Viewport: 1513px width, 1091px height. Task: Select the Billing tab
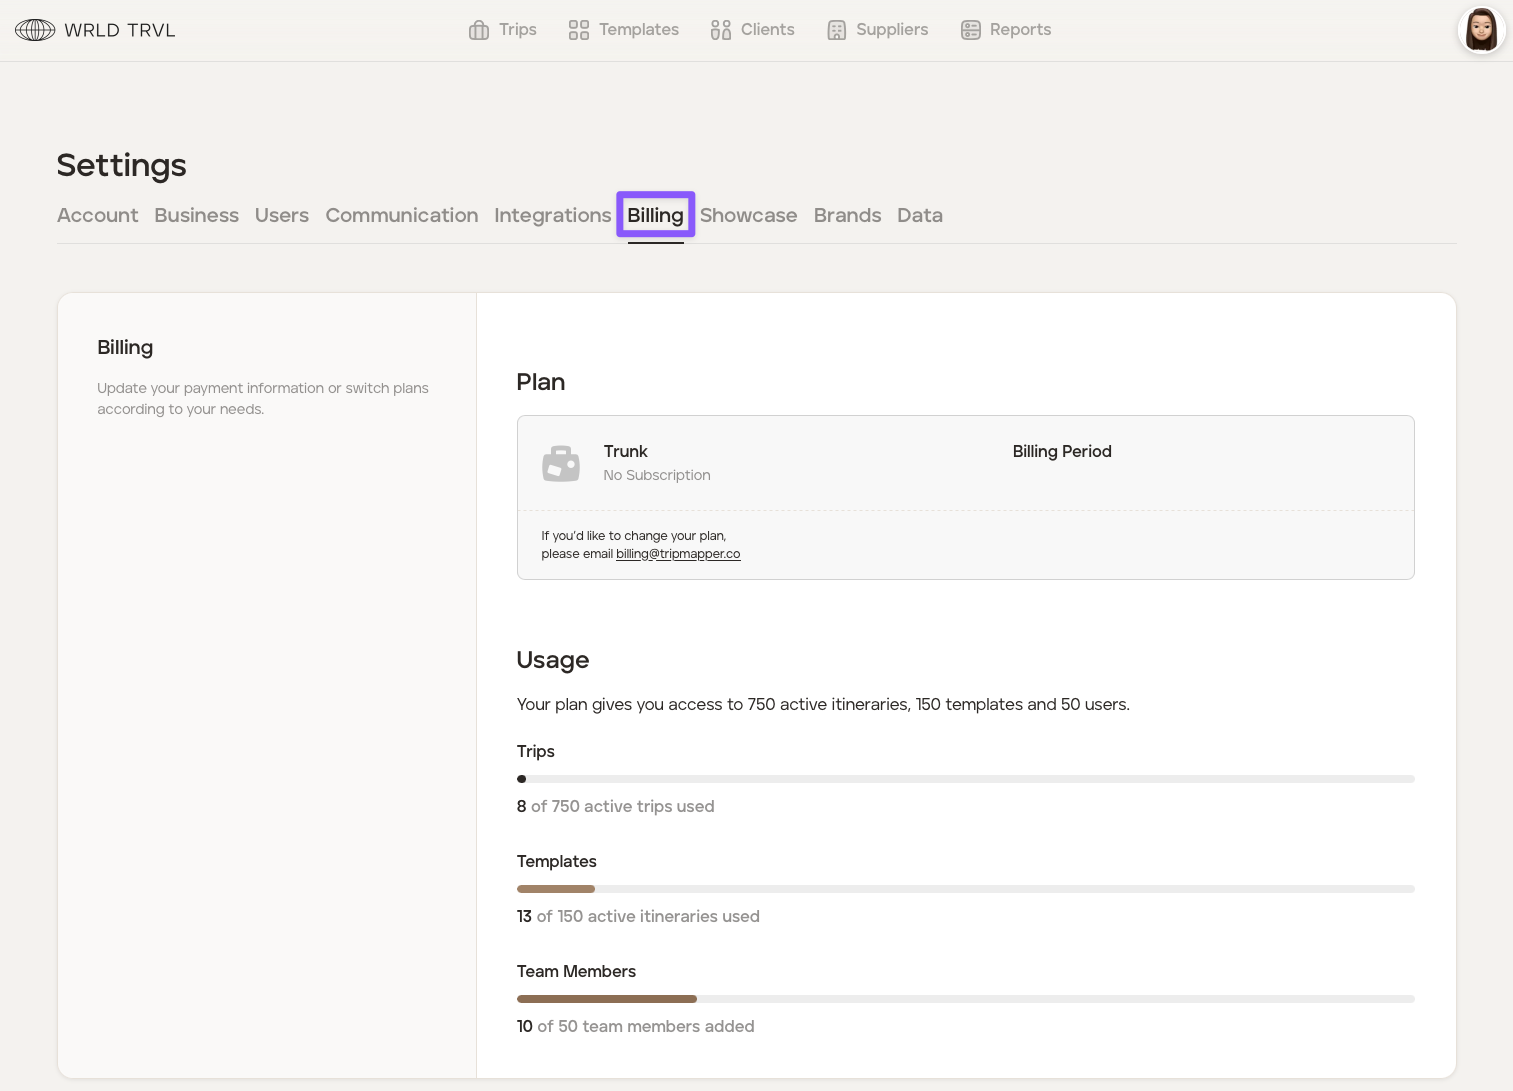655,215
